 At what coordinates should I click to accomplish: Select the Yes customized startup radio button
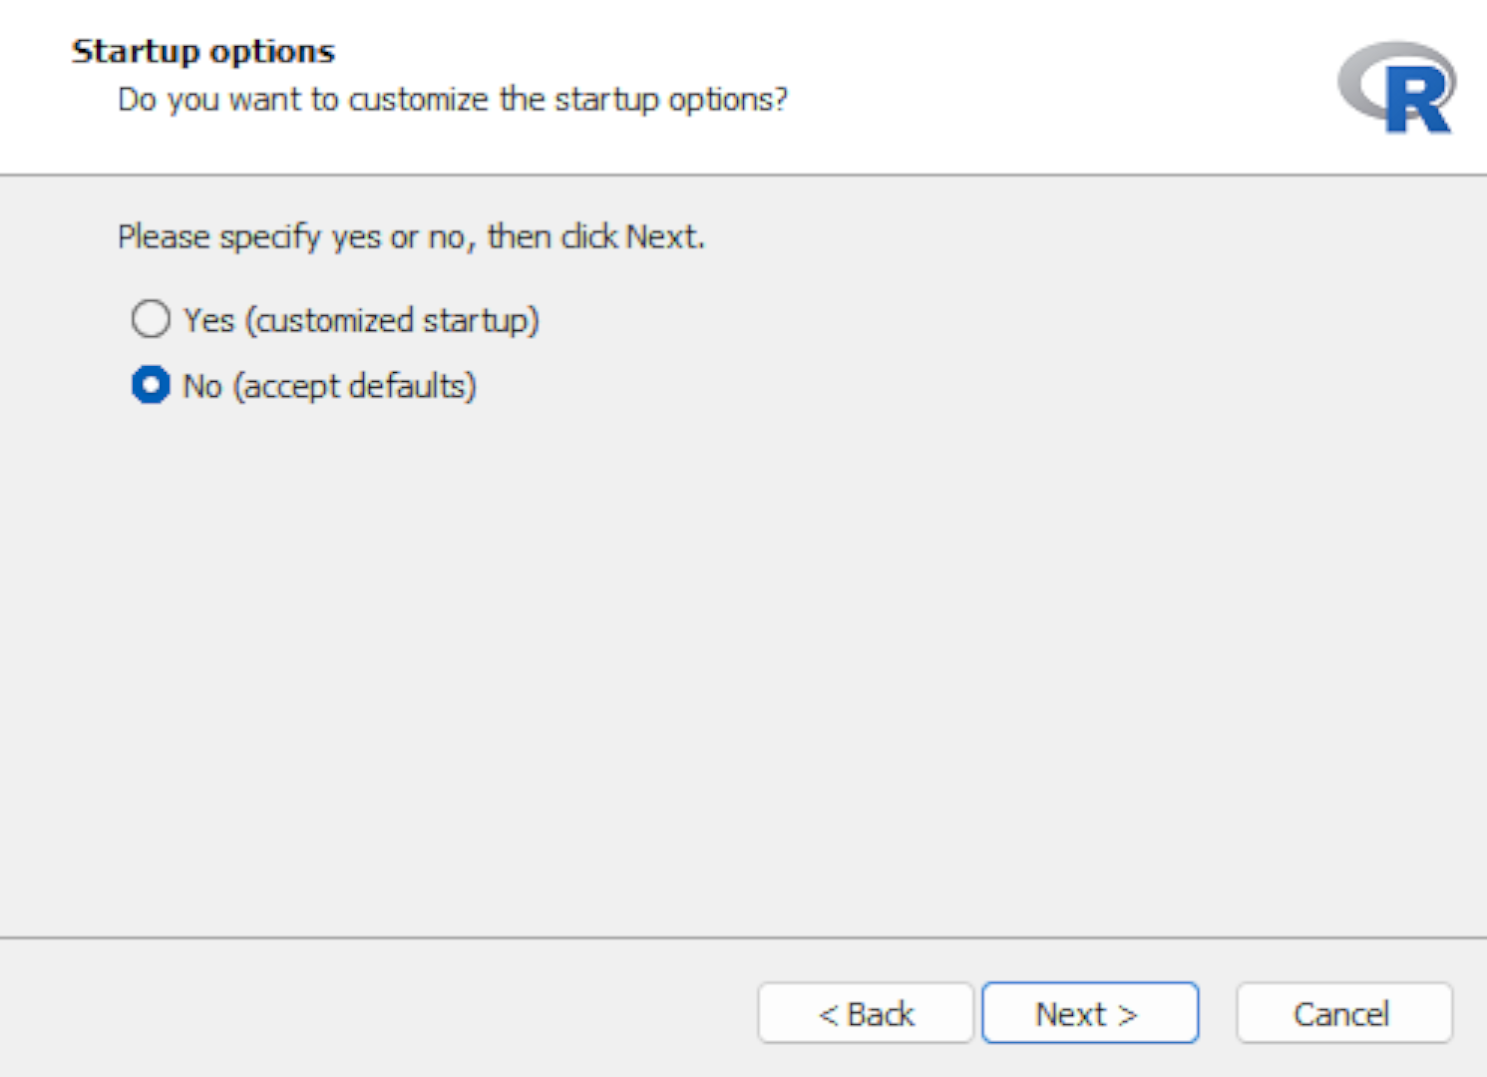pos(151,320)
